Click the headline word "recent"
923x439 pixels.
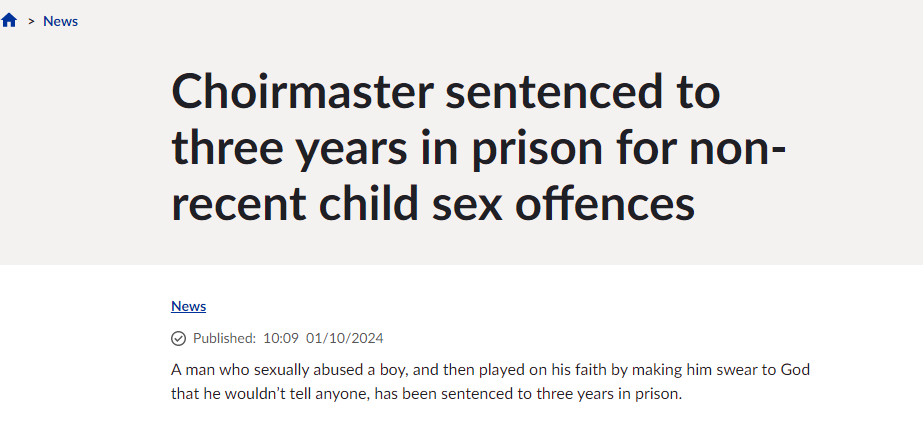click(237, 204)
